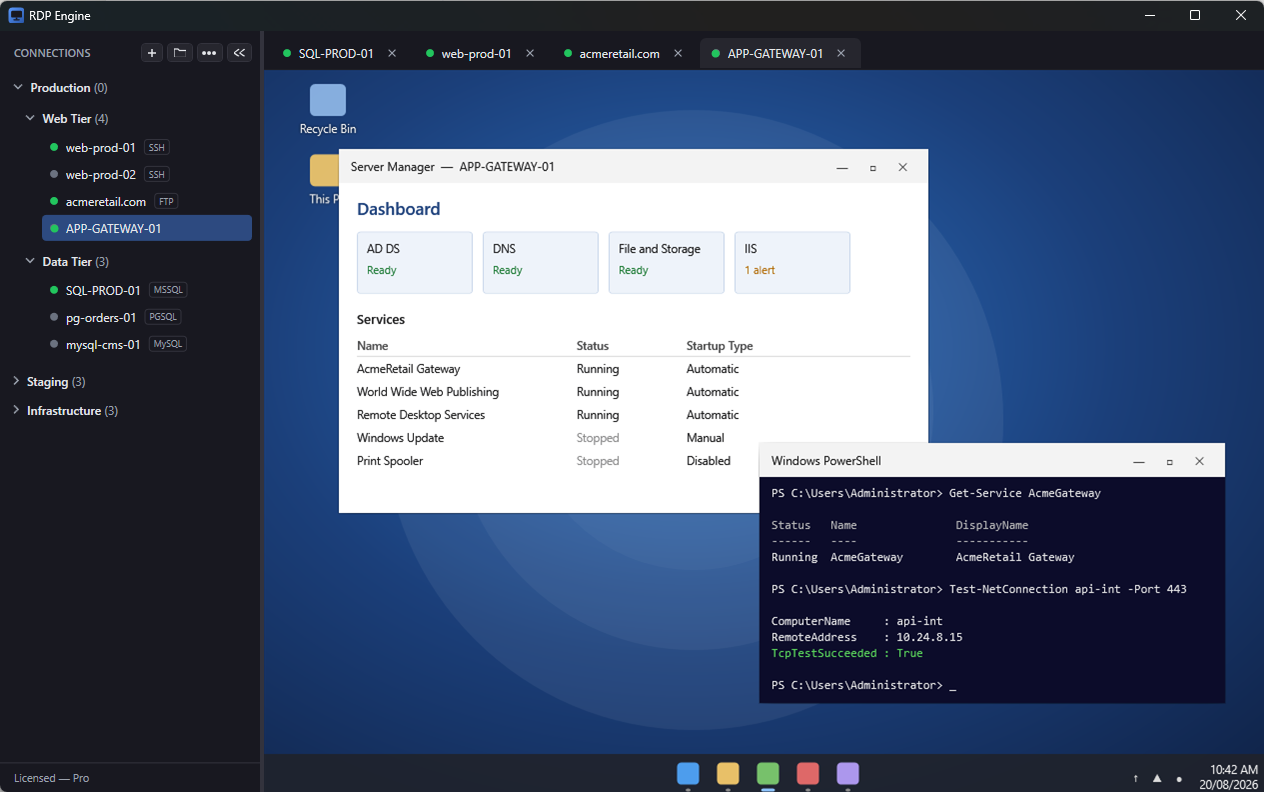Open the Recycle Bin desktop icon

click(328, 110)
